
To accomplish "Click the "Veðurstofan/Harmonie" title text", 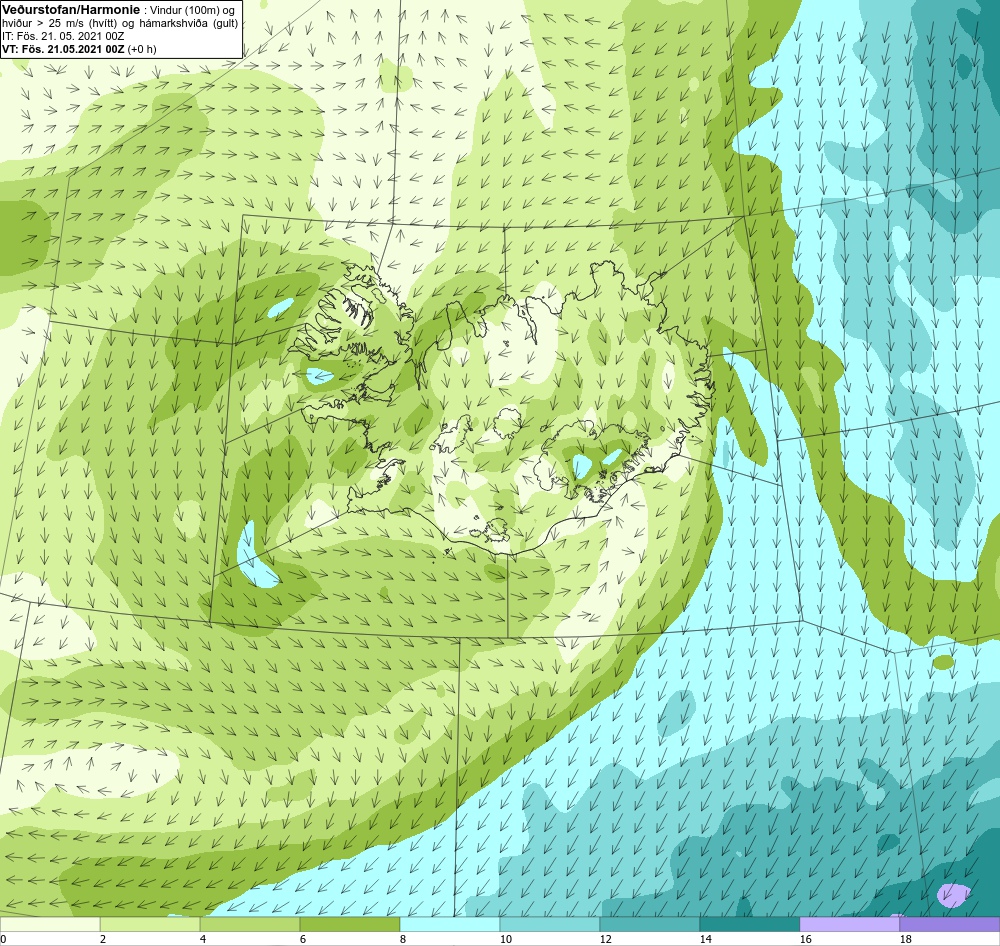I will pyautogui.click(x=70, y=10).
